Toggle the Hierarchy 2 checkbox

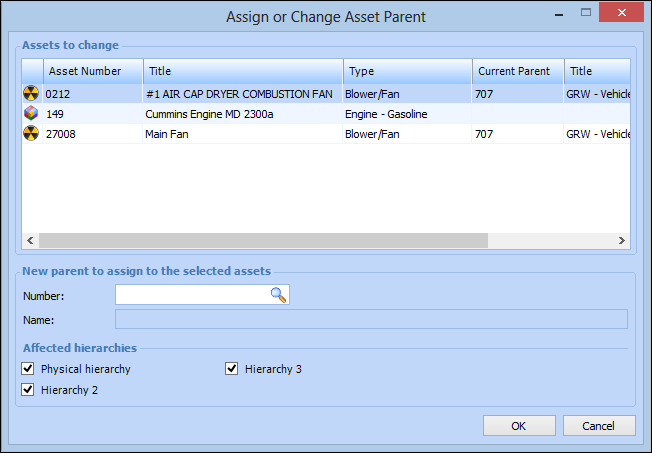click(28, 390)
